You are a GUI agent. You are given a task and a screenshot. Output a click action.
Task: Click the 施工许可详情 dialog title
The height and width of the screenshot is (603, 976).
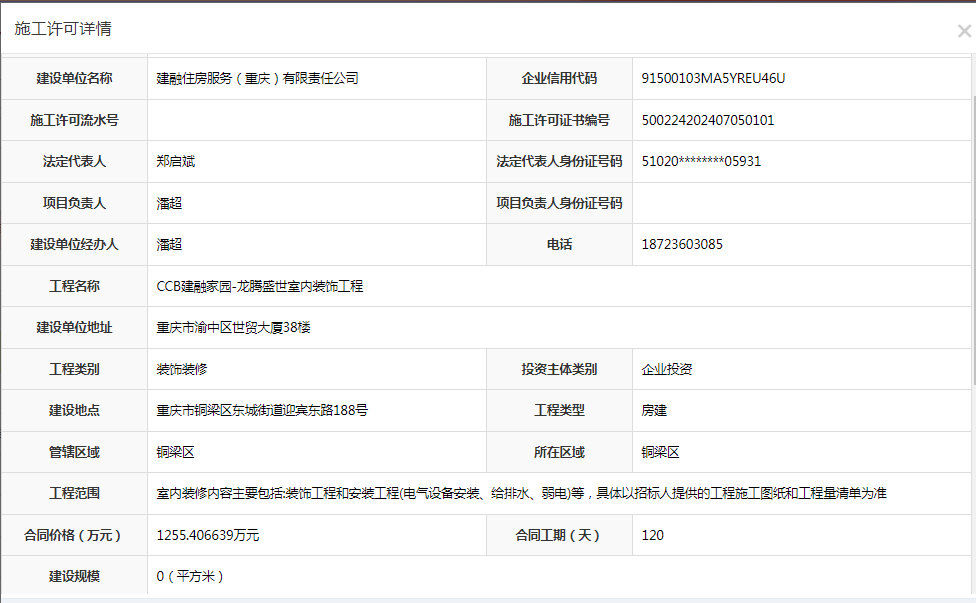63,29
